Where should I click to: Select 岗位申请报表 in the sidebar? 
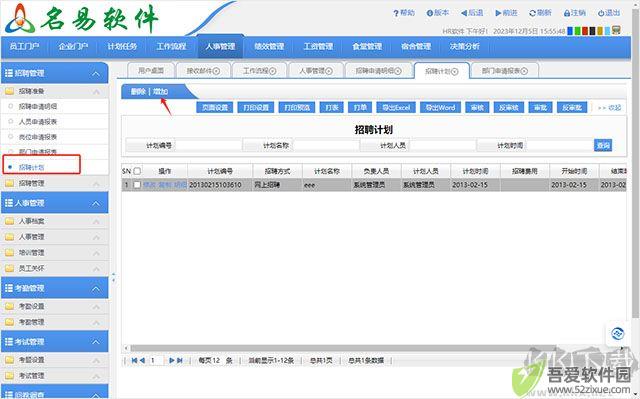(x=38, y=137)
